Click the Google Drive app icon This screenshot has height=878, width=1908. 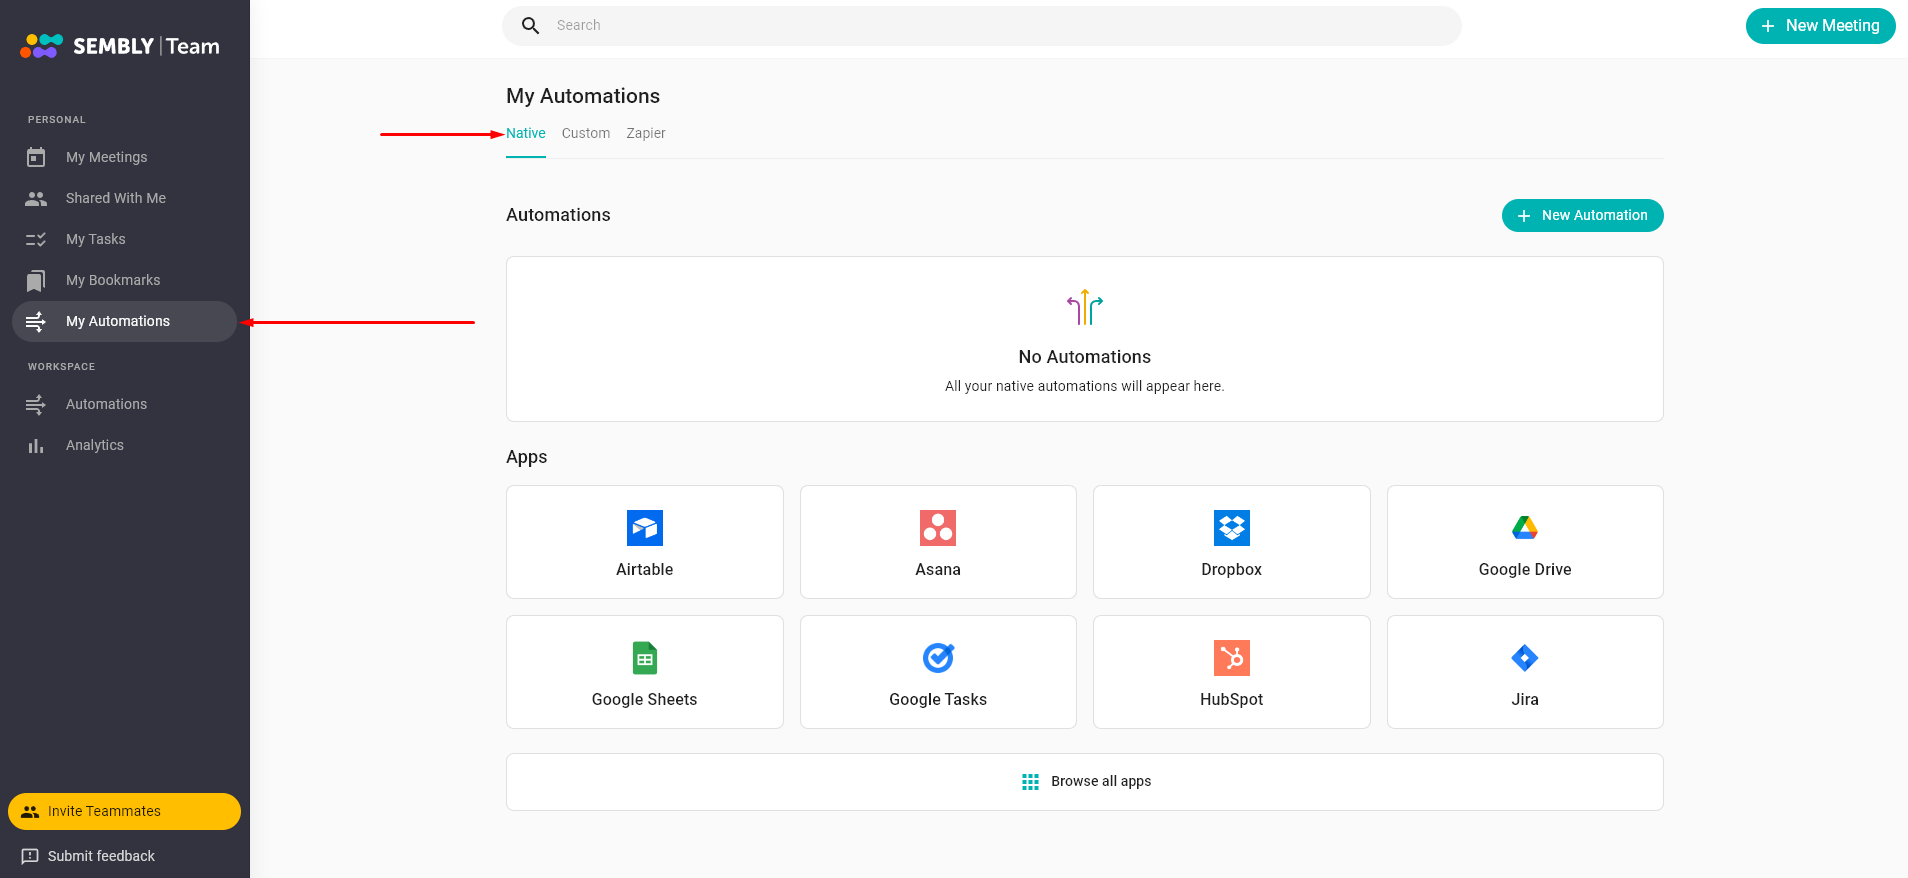tap(1525, 528)
